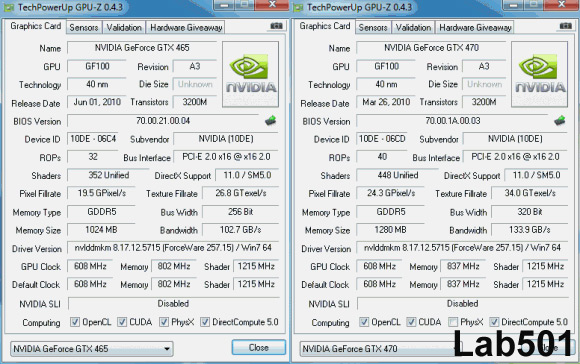
Task: Click Driver Version field in GTX 465 window
Action: click(x=173, y=247)
